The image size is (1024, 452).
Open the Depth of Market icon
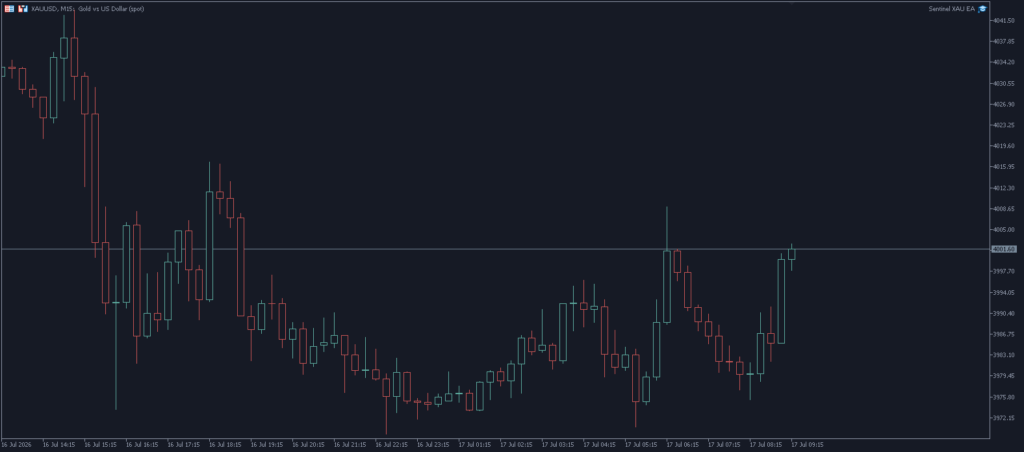(24, 8)
